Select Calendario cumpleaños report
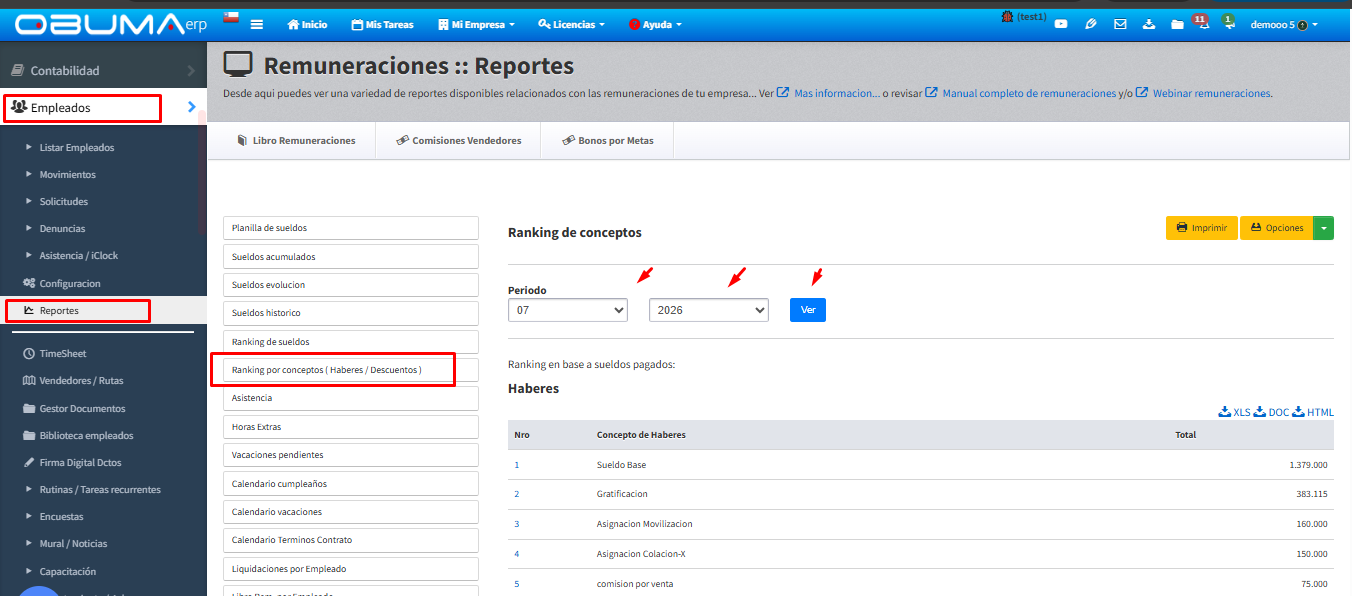Image resolution: width=1352 pixels, height=596 pixels. [351, 484]
